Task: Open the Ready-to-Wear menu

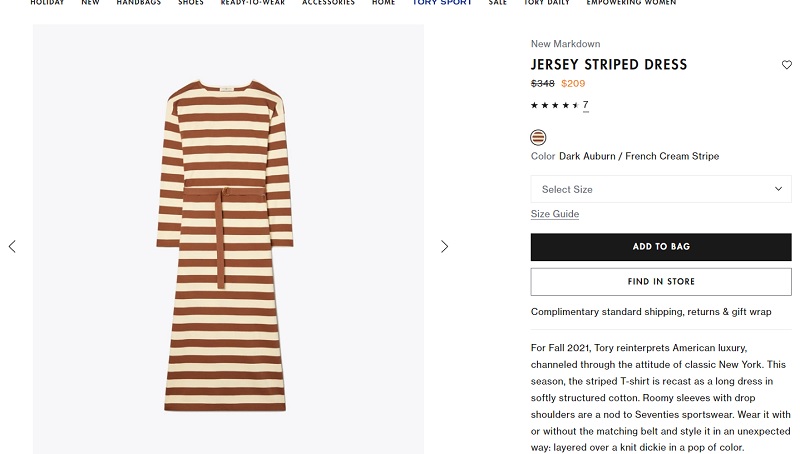Action: [253, 3]
